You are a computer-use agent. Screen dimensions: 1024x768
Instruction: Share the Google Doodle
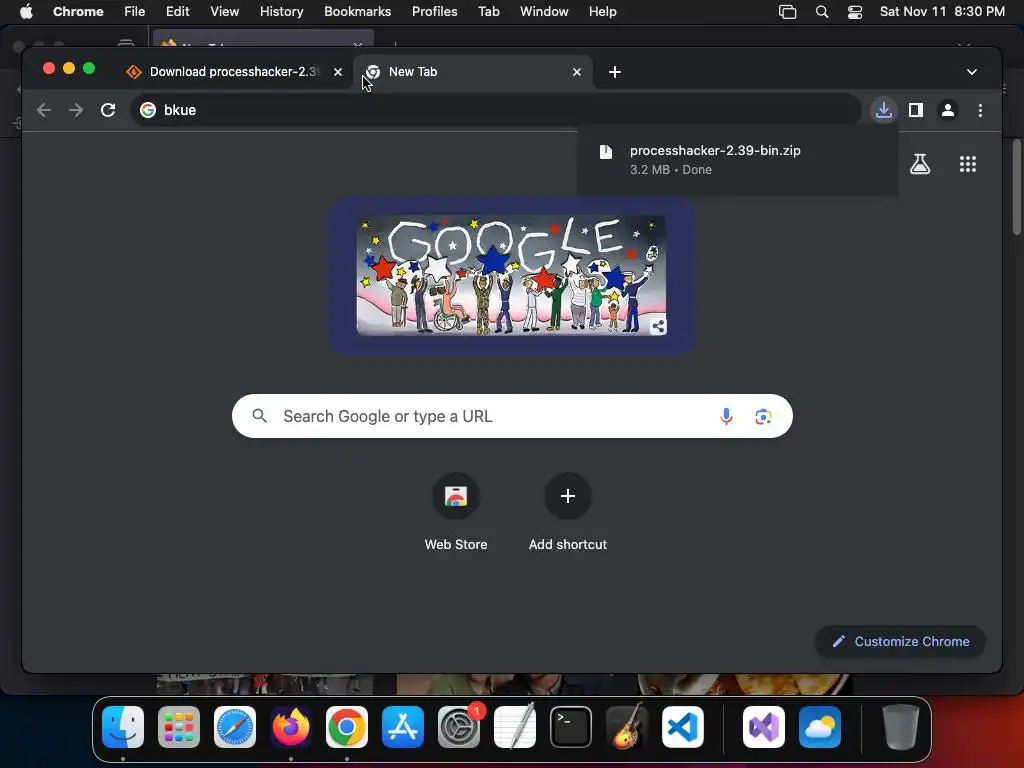(658, 326)
